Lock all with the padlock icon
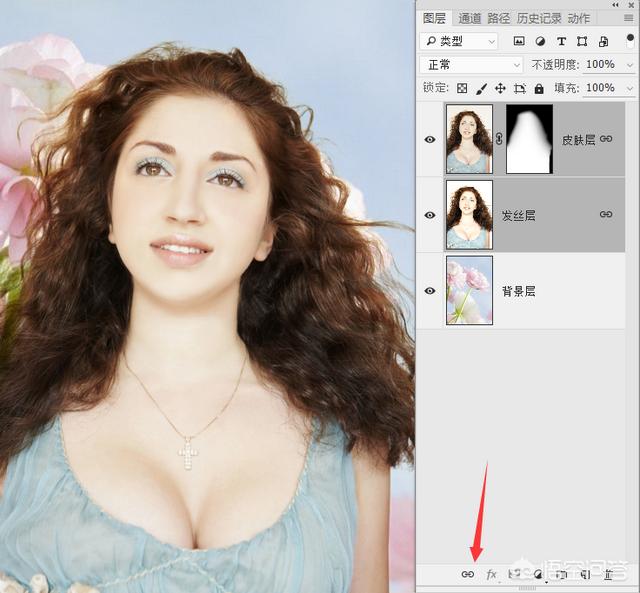640x593 pixels. tap(538, 88)
